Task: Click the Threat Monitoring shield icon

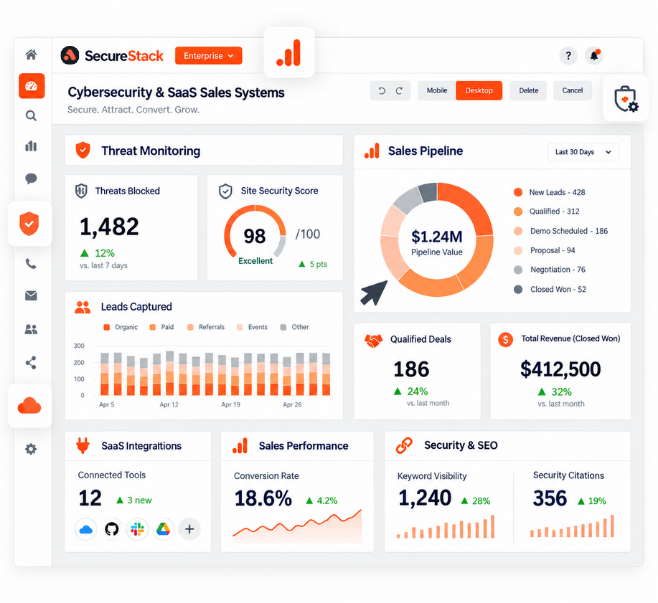Action: 83,150
